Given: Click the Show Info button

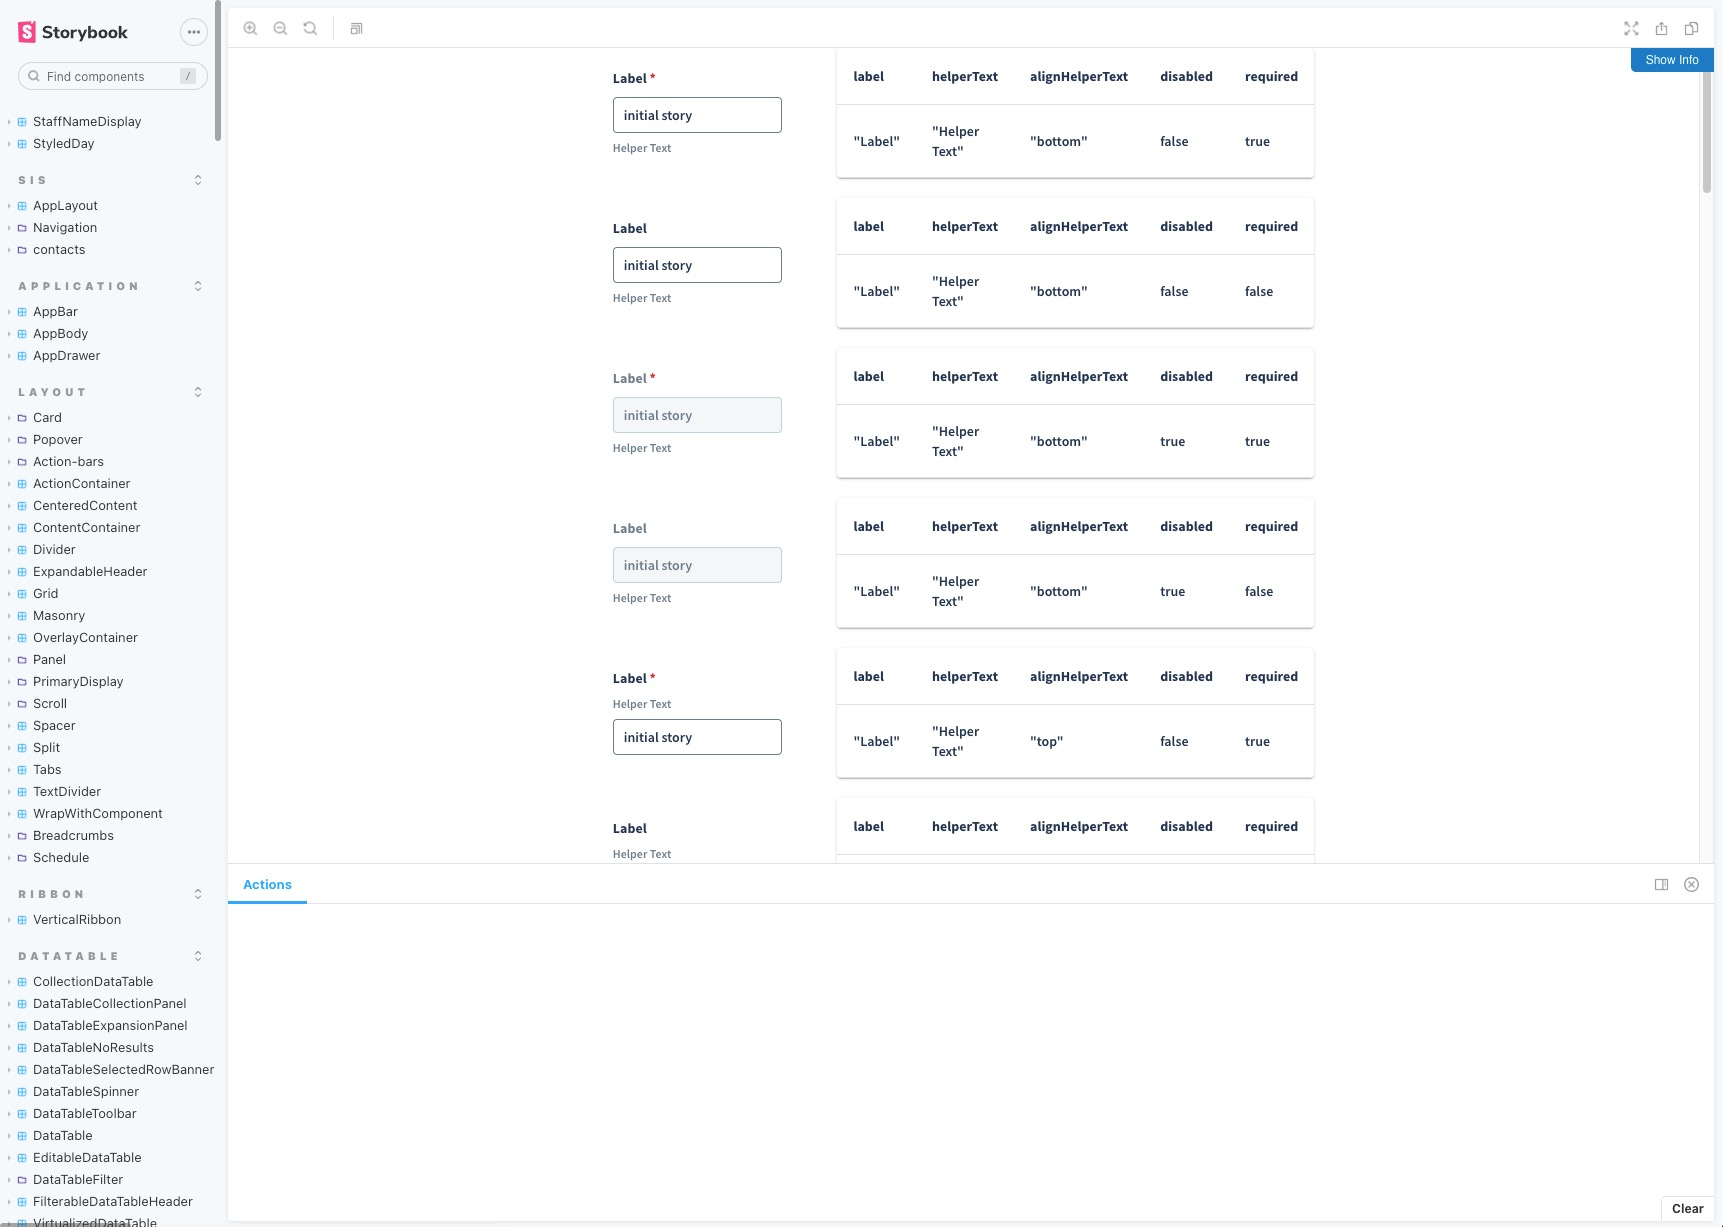Looking at the screenshot, I should coord(1672,60).
